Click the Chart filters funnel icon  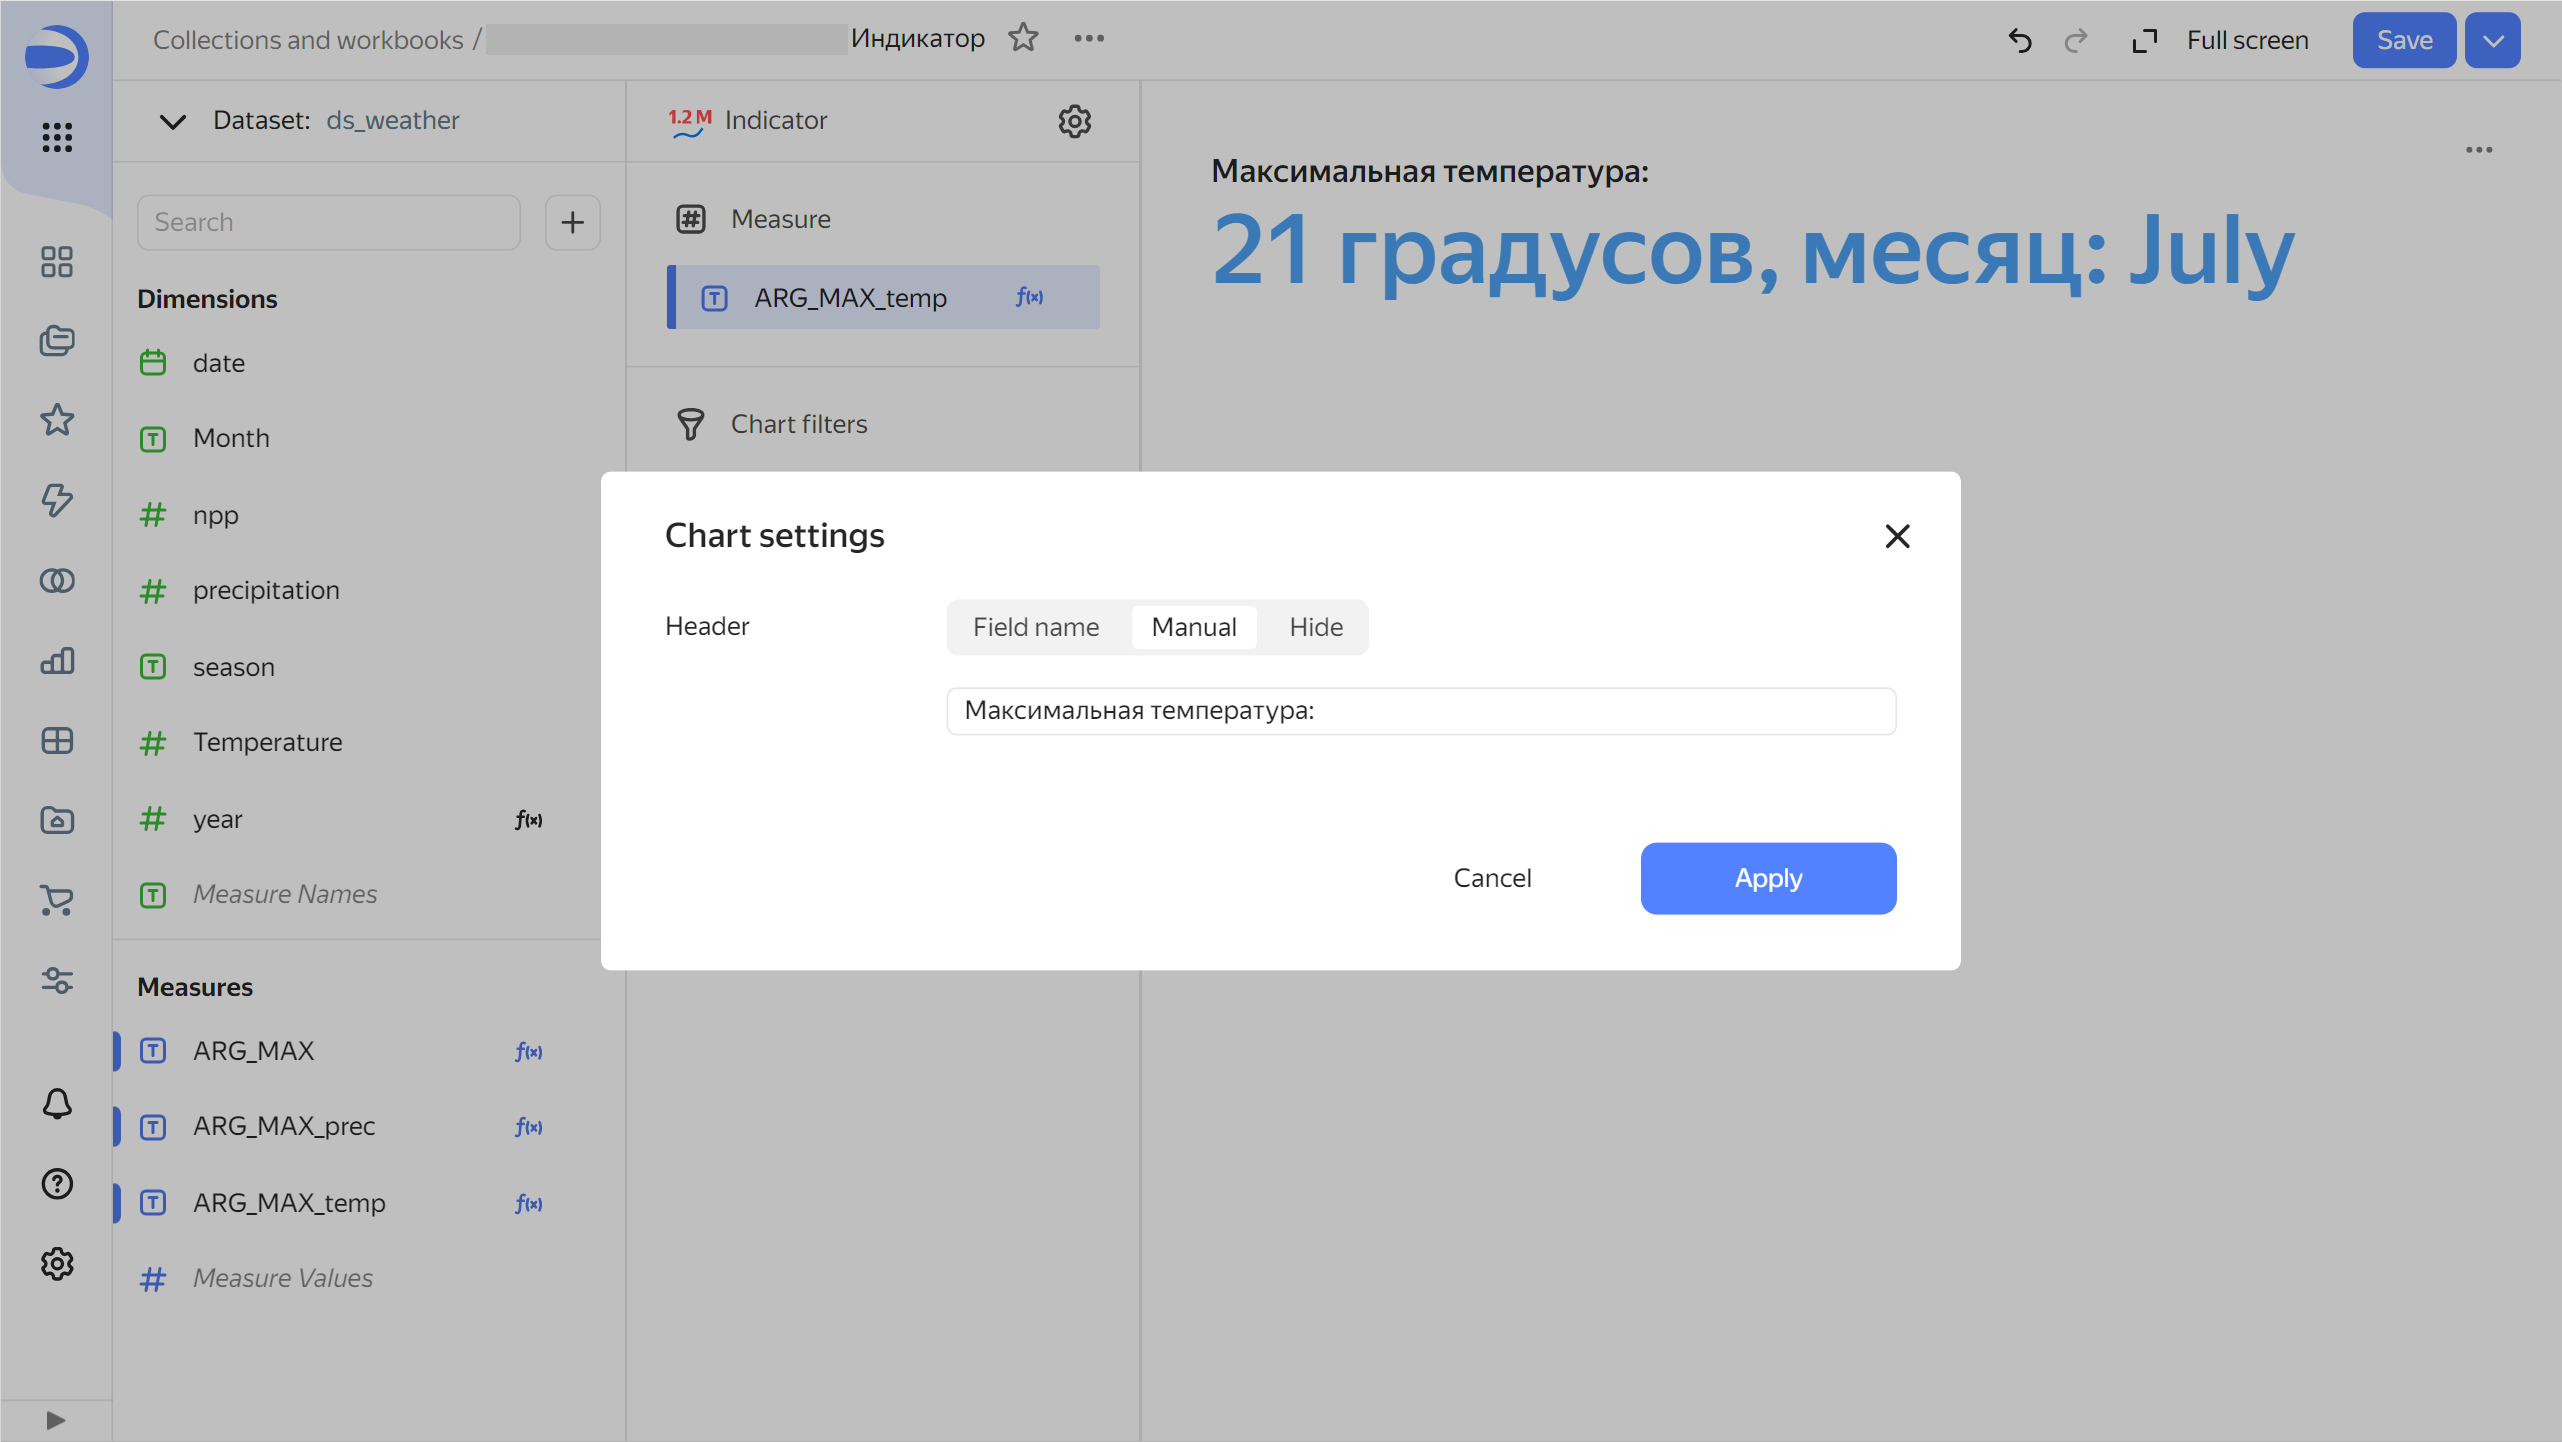pyautogui.click(x=690, y=424)
